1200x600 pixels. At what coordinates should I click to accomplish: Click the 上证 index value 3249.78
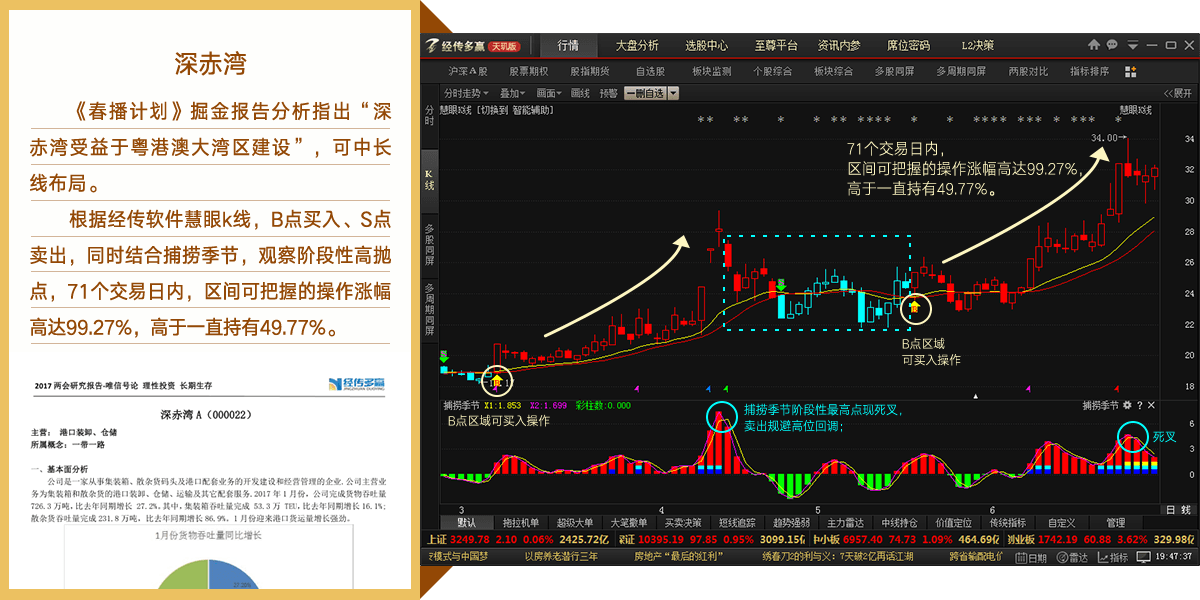pyautogui.click(x=472, y=539)
